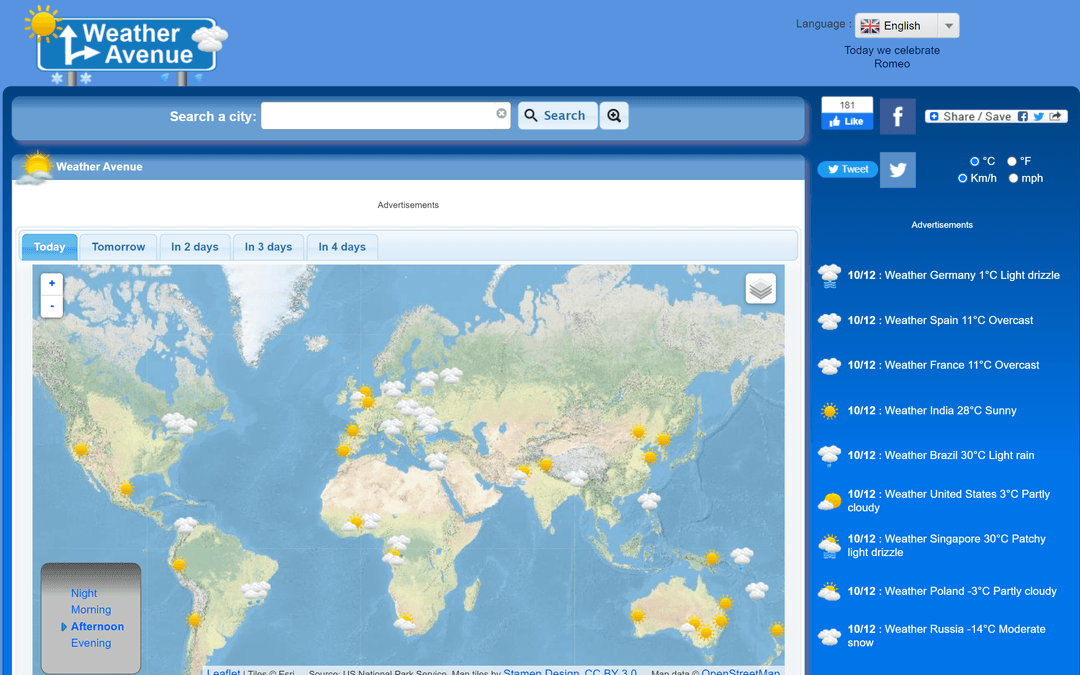Open the Language dropdown
Viewport: 1080px width, 675px height.
[x=906, y=26]
